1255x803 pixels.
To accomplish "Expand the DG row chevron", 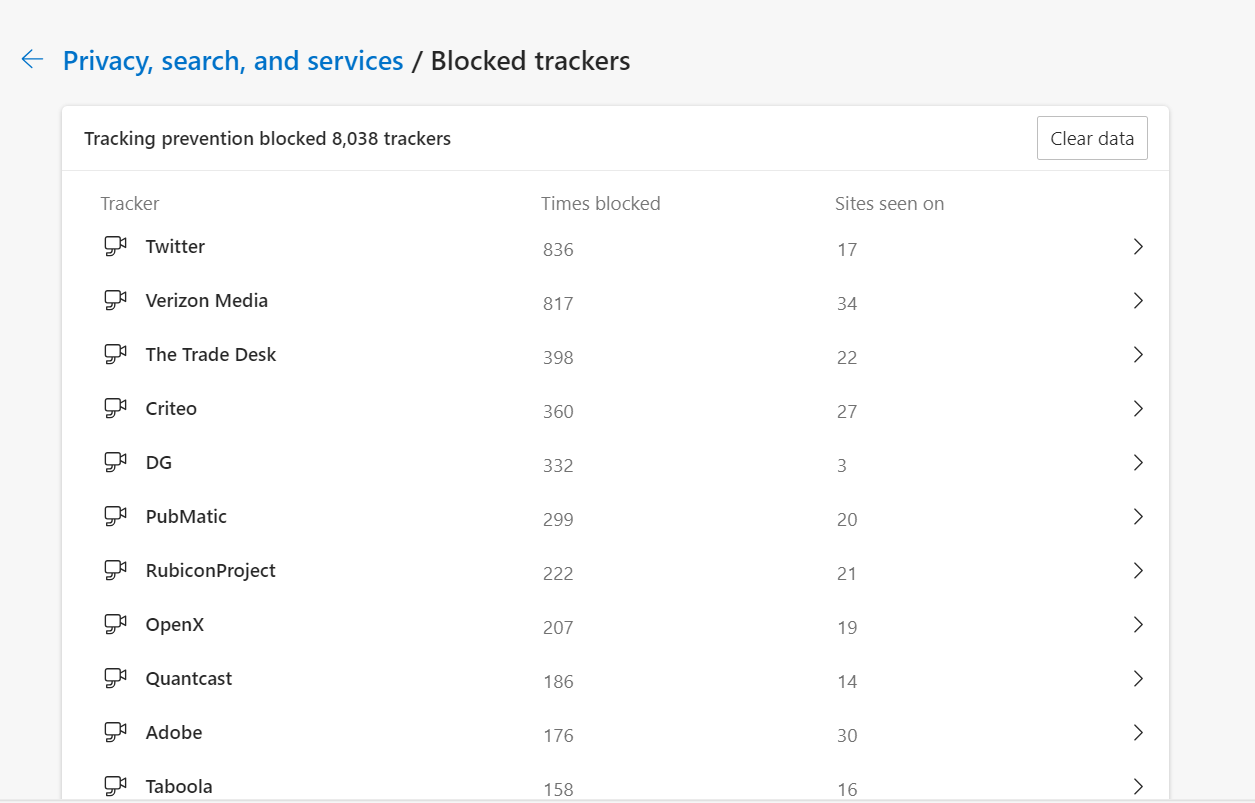I will pyautogui.click(x=1137, y=463).
